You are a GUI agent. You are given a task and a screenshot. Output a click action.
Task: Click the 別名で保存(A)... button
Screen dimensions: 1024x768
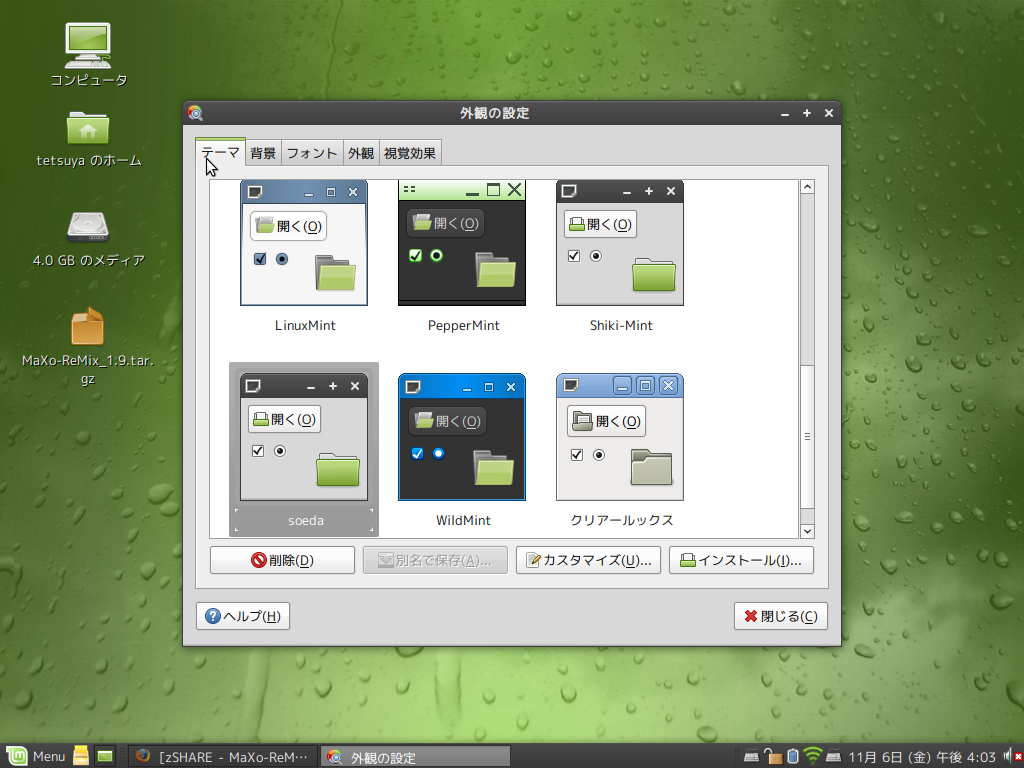[435, 560]
